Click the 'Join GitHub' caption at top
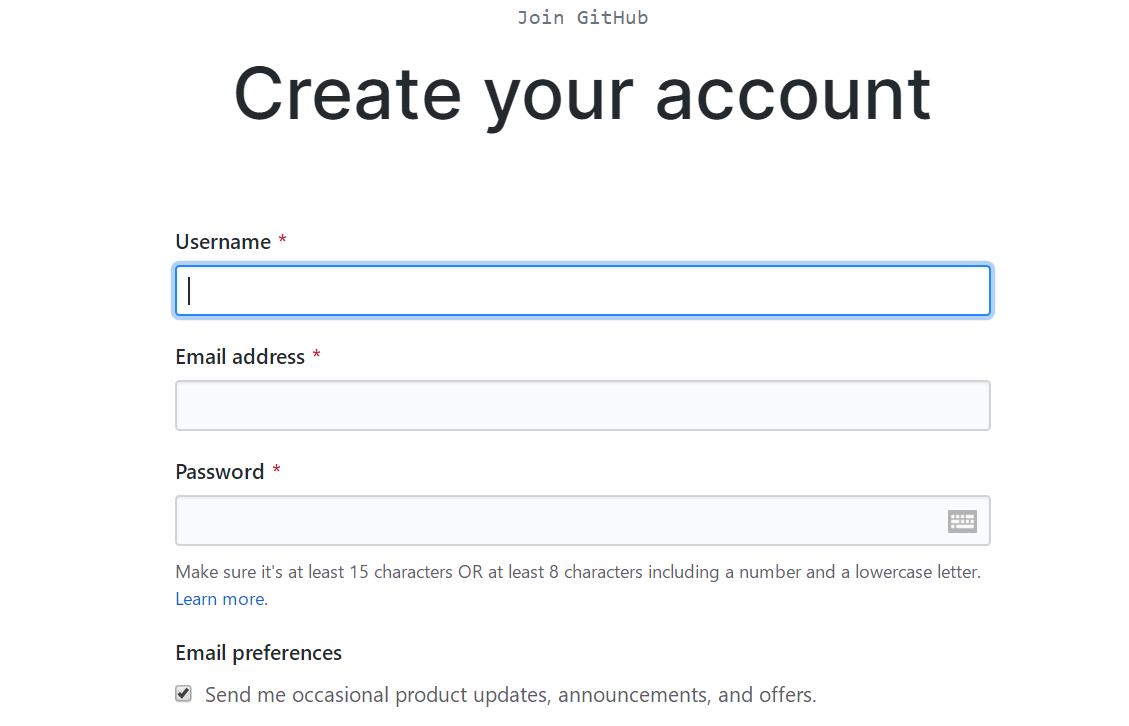This screenshot has height=726, width=1129. pyautogui.click(x=582, y=18)
